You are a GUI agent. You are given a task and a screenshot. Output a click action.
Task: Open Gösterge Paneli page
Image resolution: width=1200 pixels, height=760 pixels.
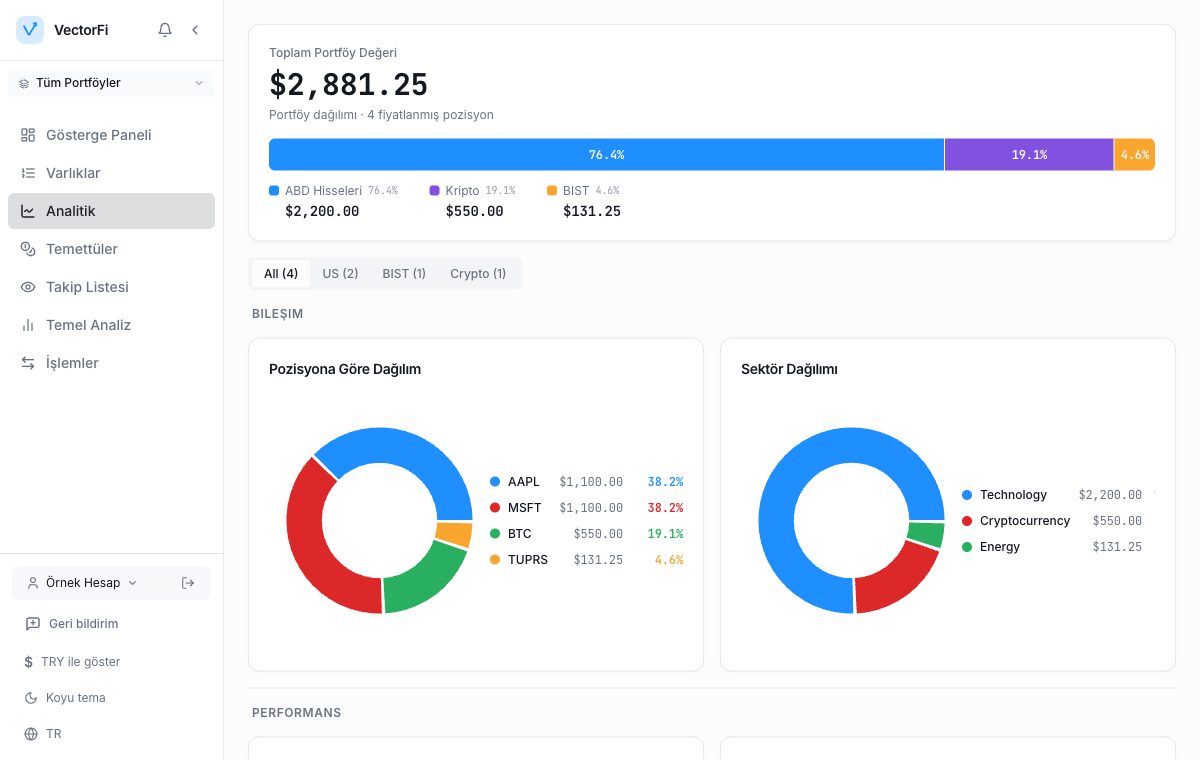pos(111,135)
